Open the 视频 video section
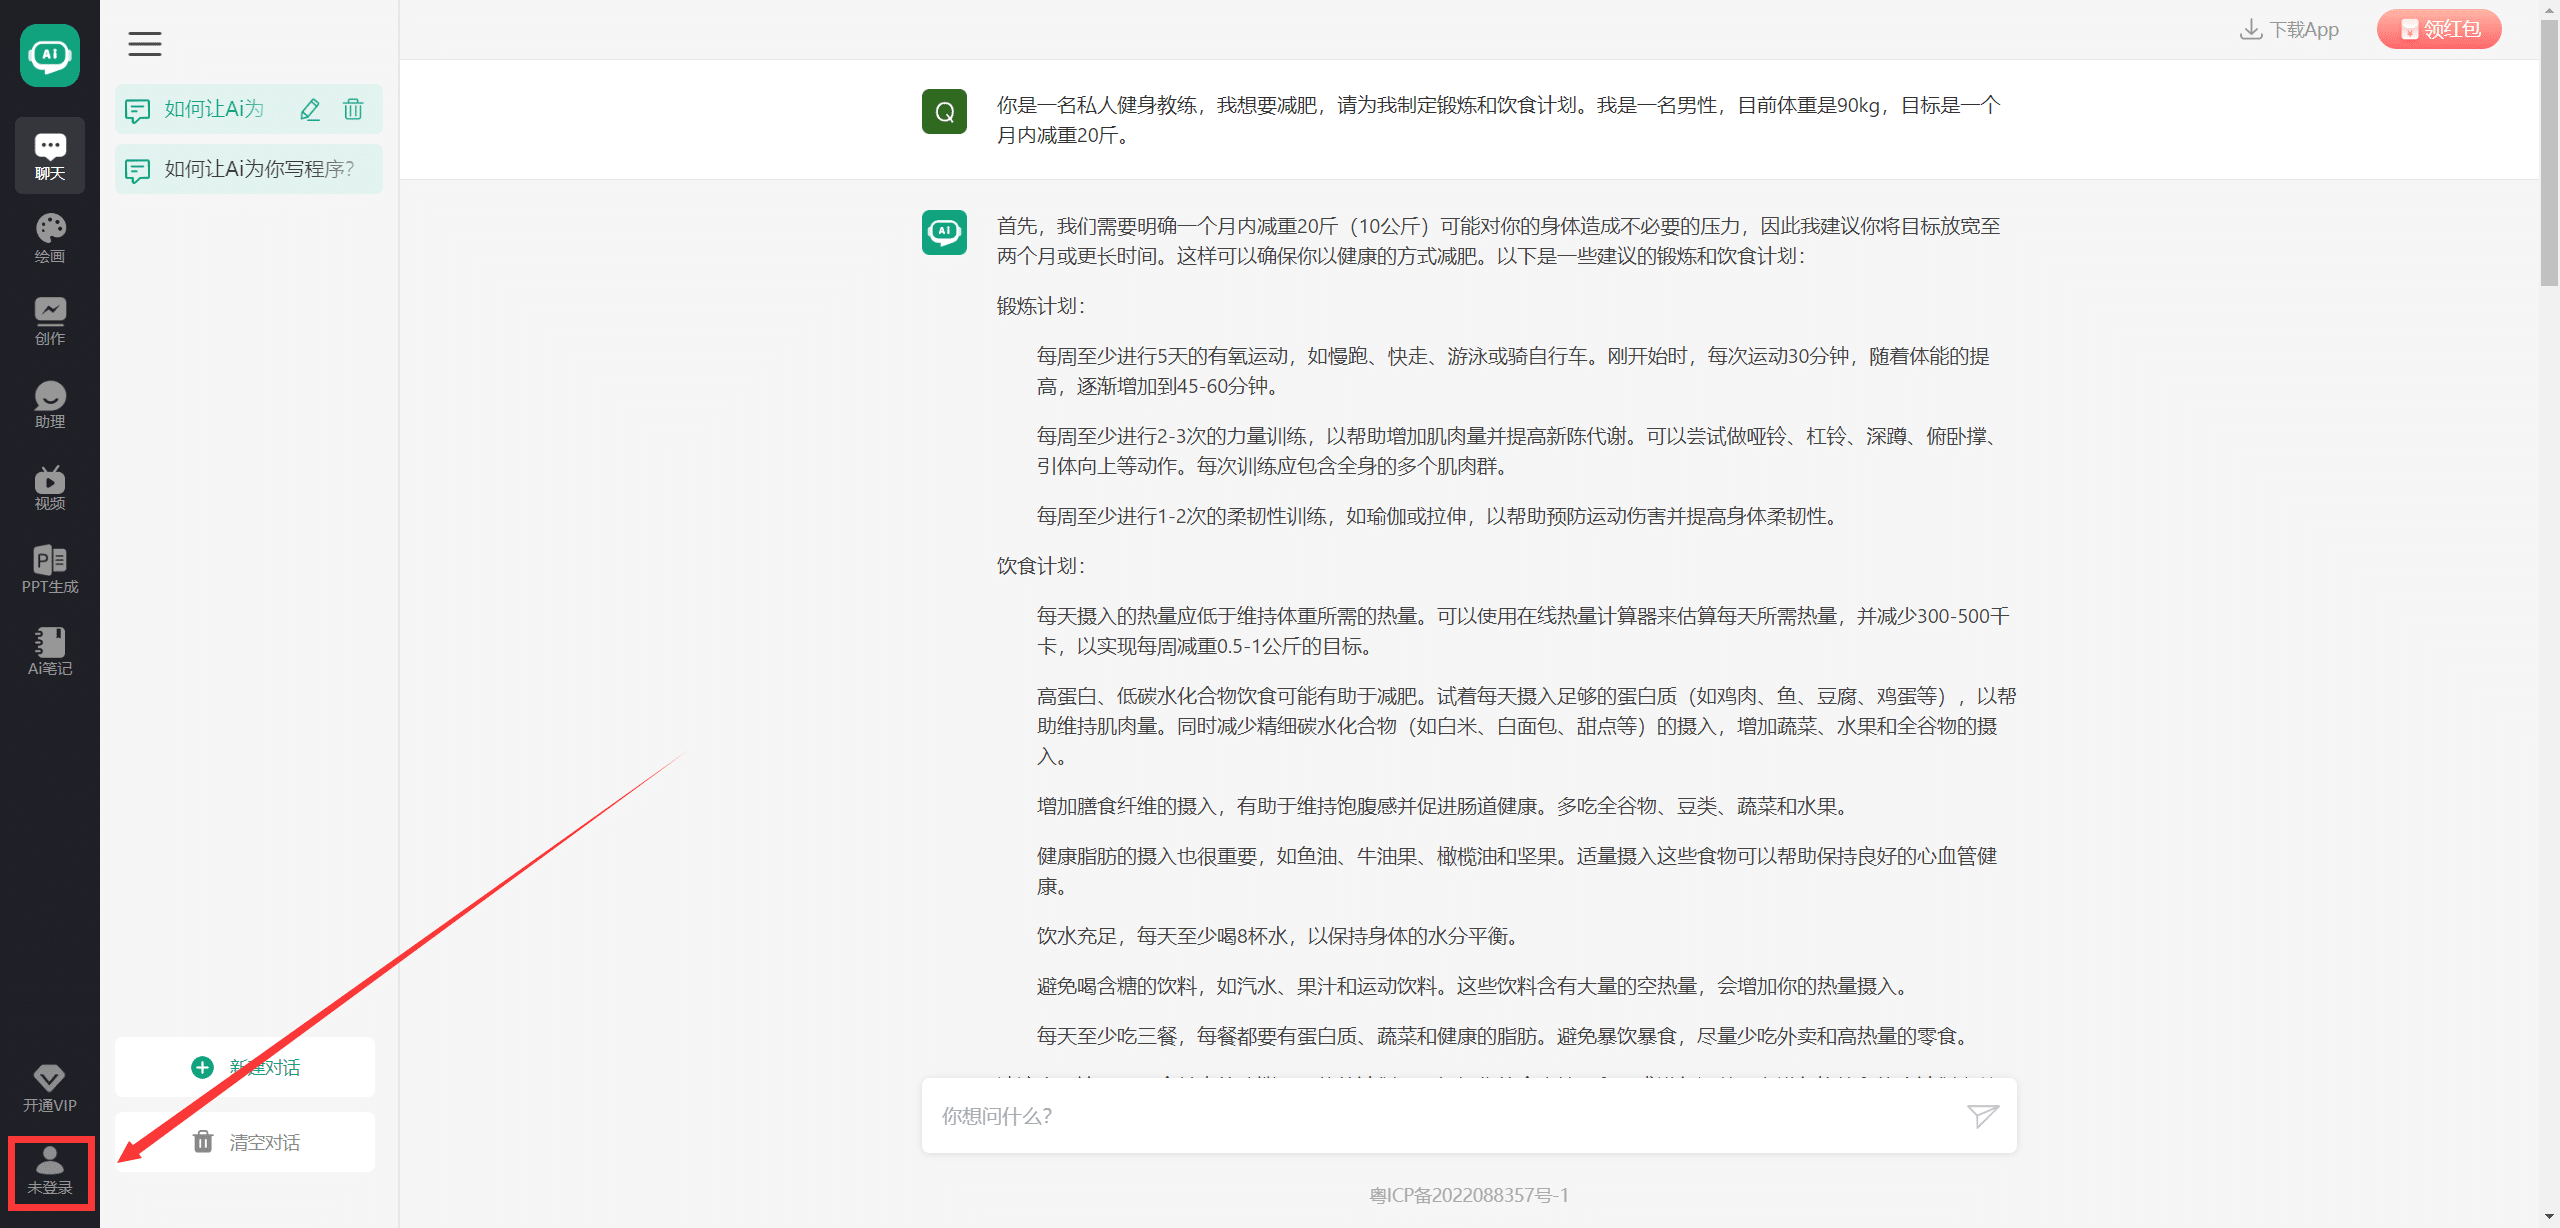Screen dimensions: 2560x1228 click(50, 487)
